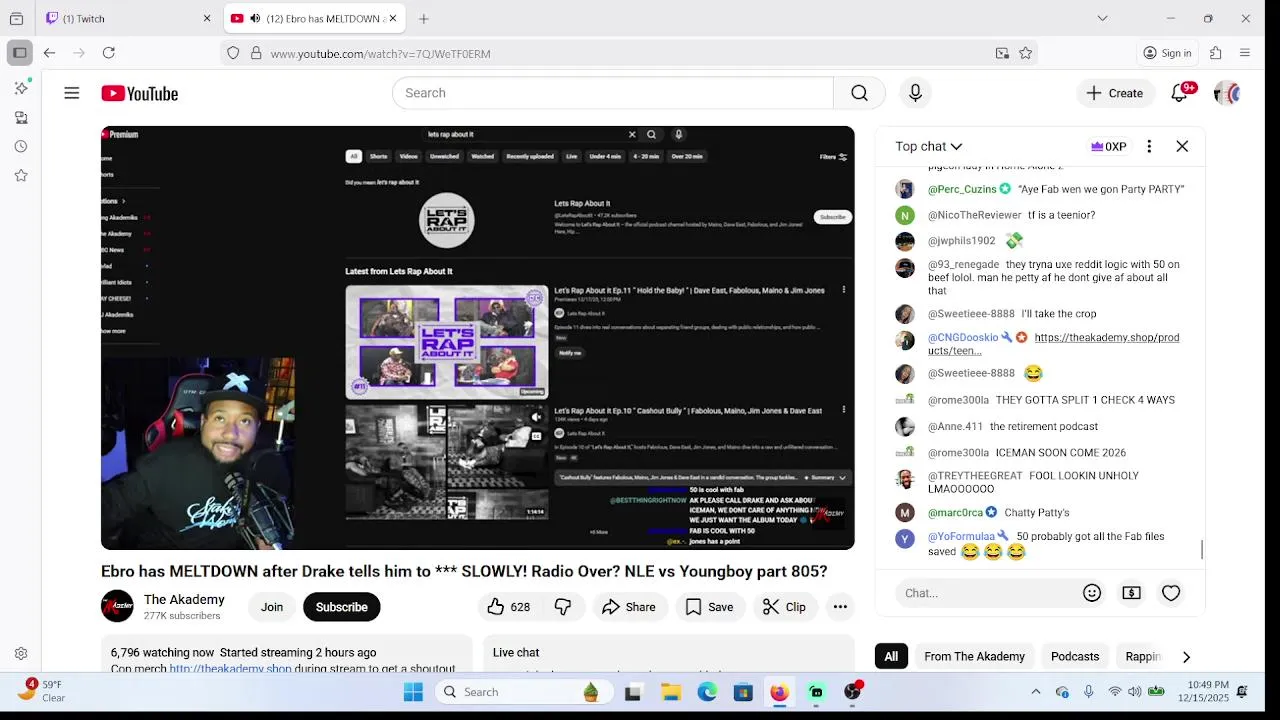Go back to previous page
Viewport: 1280px width, 720px height.
tap(49, 53)
